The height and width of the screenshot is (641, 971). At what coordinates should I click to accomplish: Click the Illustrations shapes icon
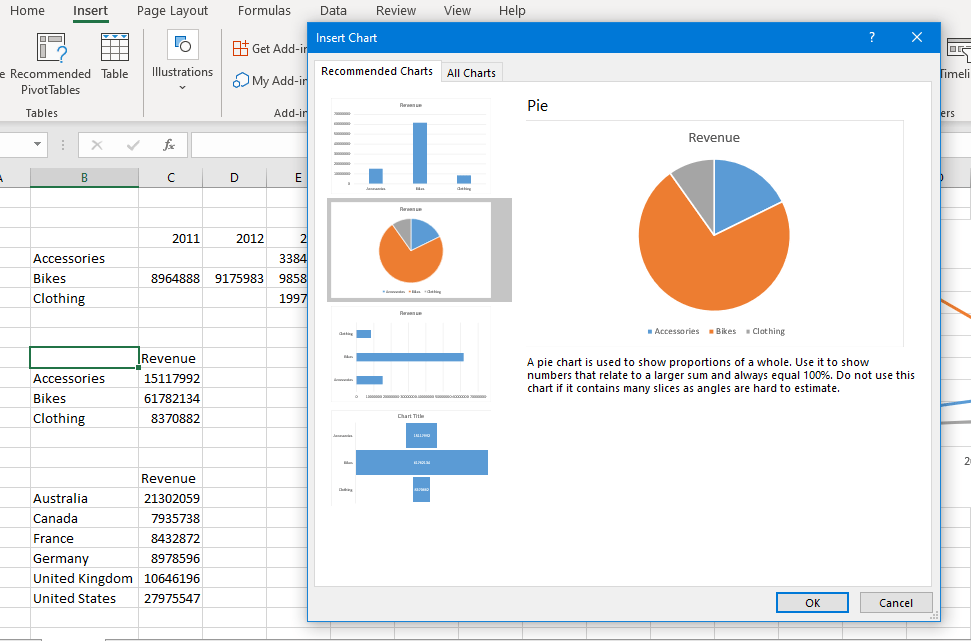coord(182,45)
